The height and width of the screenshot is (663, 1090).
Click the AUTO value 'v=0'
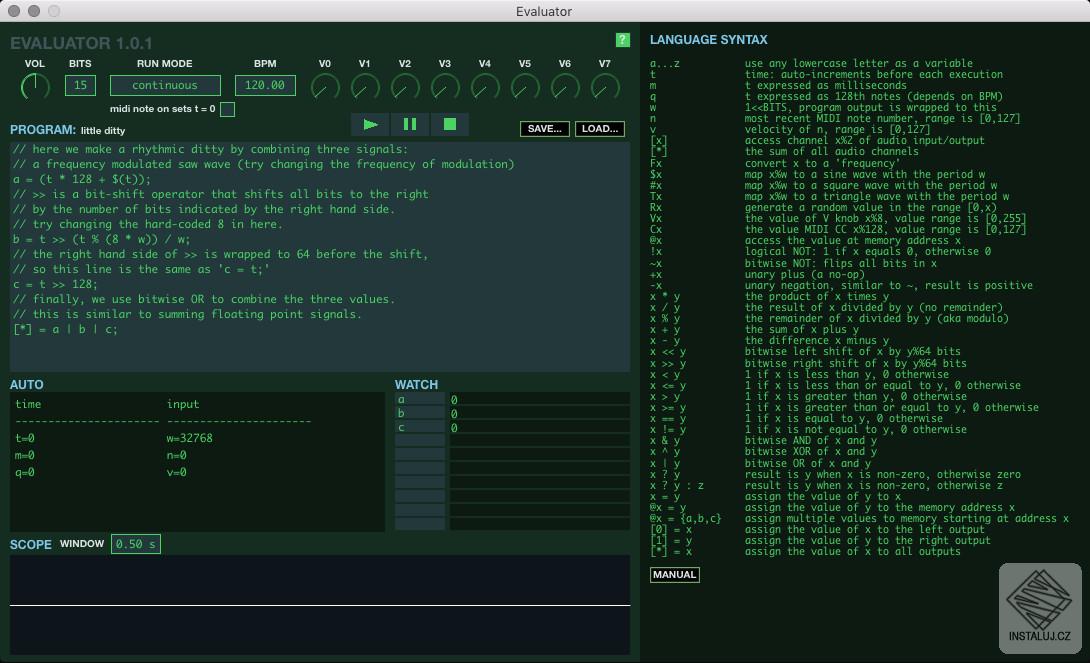click(177, 473)
